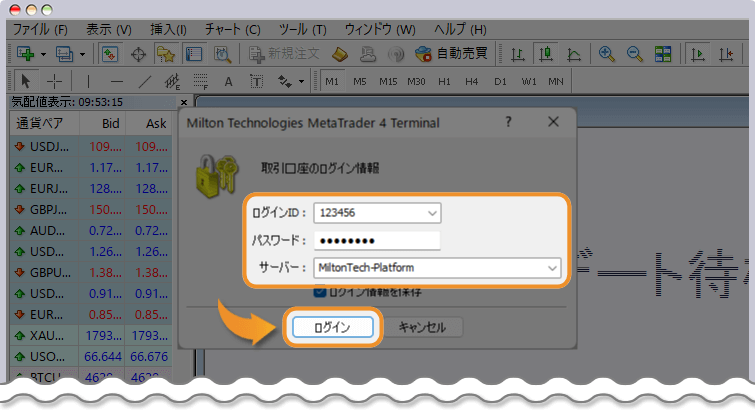Select the horizontal line tool
The width and height of the screenshot is (755, 410).
117,81
